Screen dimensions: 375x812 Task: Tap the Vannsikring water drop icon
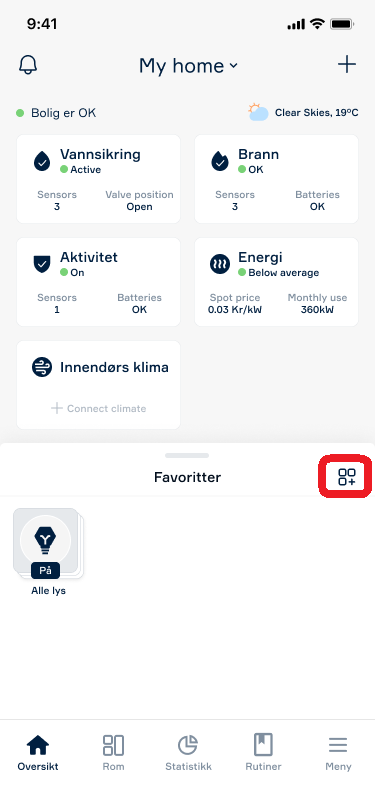42,161
